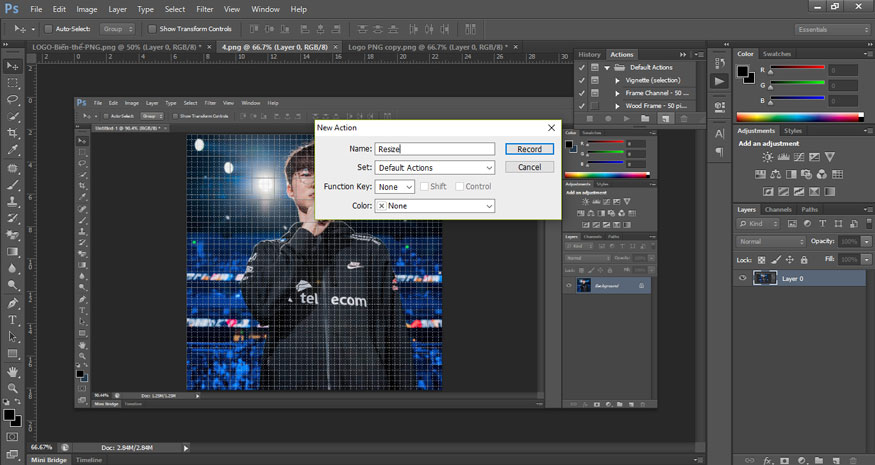Select the Clone Stamp tool
This screenshot has width=875, height=465.
coord(12,202)
